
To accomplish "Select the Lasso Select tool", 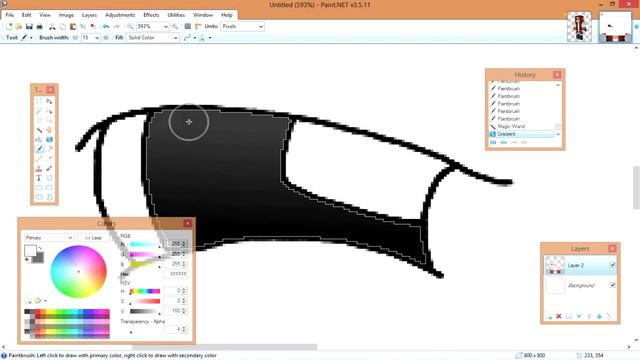I will pos(39,111).
